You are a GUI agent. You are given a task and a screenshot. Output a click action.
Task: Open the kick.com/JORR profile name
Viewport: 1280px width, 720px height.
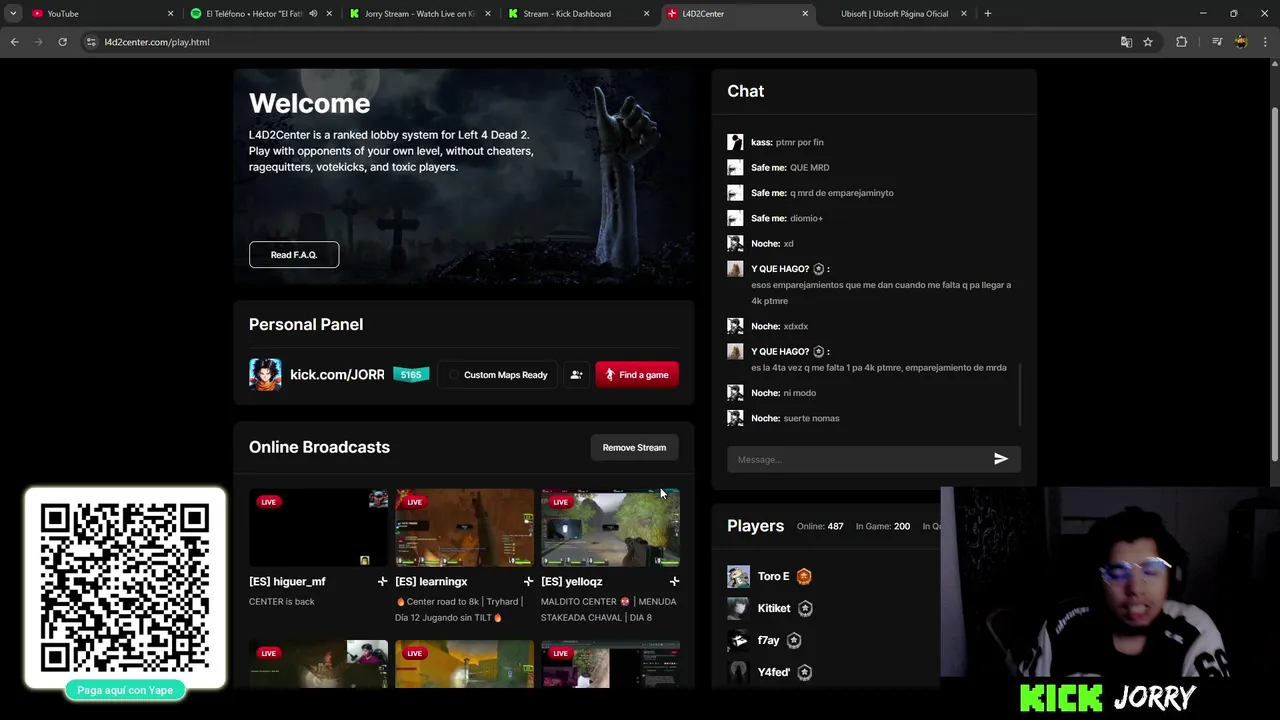[337, 375]
